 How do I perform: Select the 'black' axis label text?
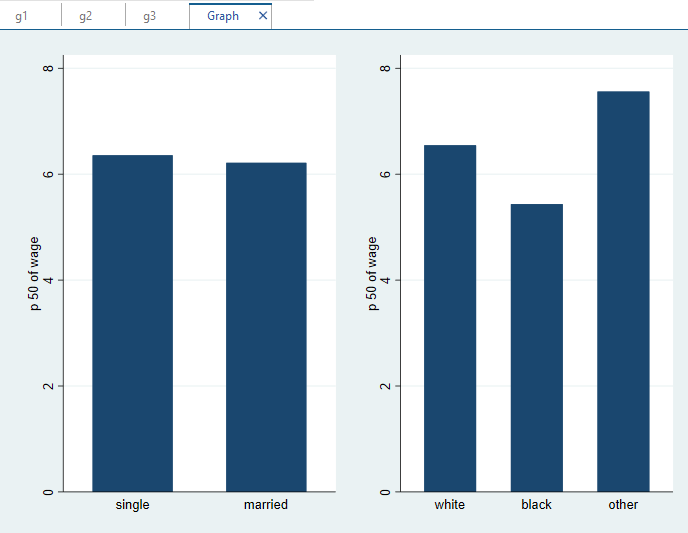pyautogui.click(x=536, y=505)
